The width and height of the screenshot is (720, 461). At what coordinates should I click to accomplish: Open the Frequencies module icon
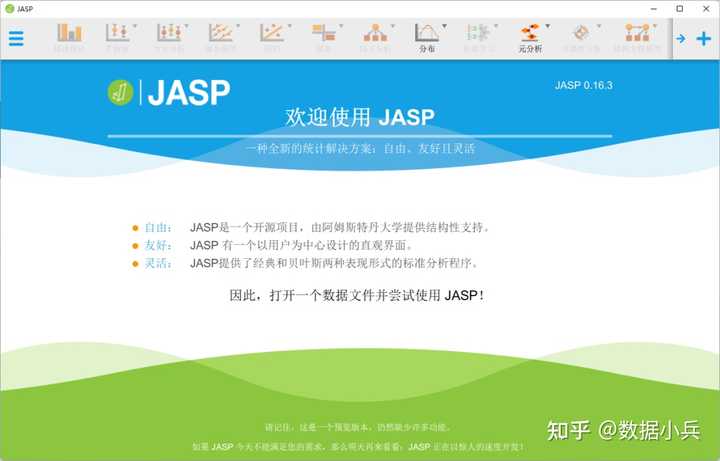click(324, 38)
